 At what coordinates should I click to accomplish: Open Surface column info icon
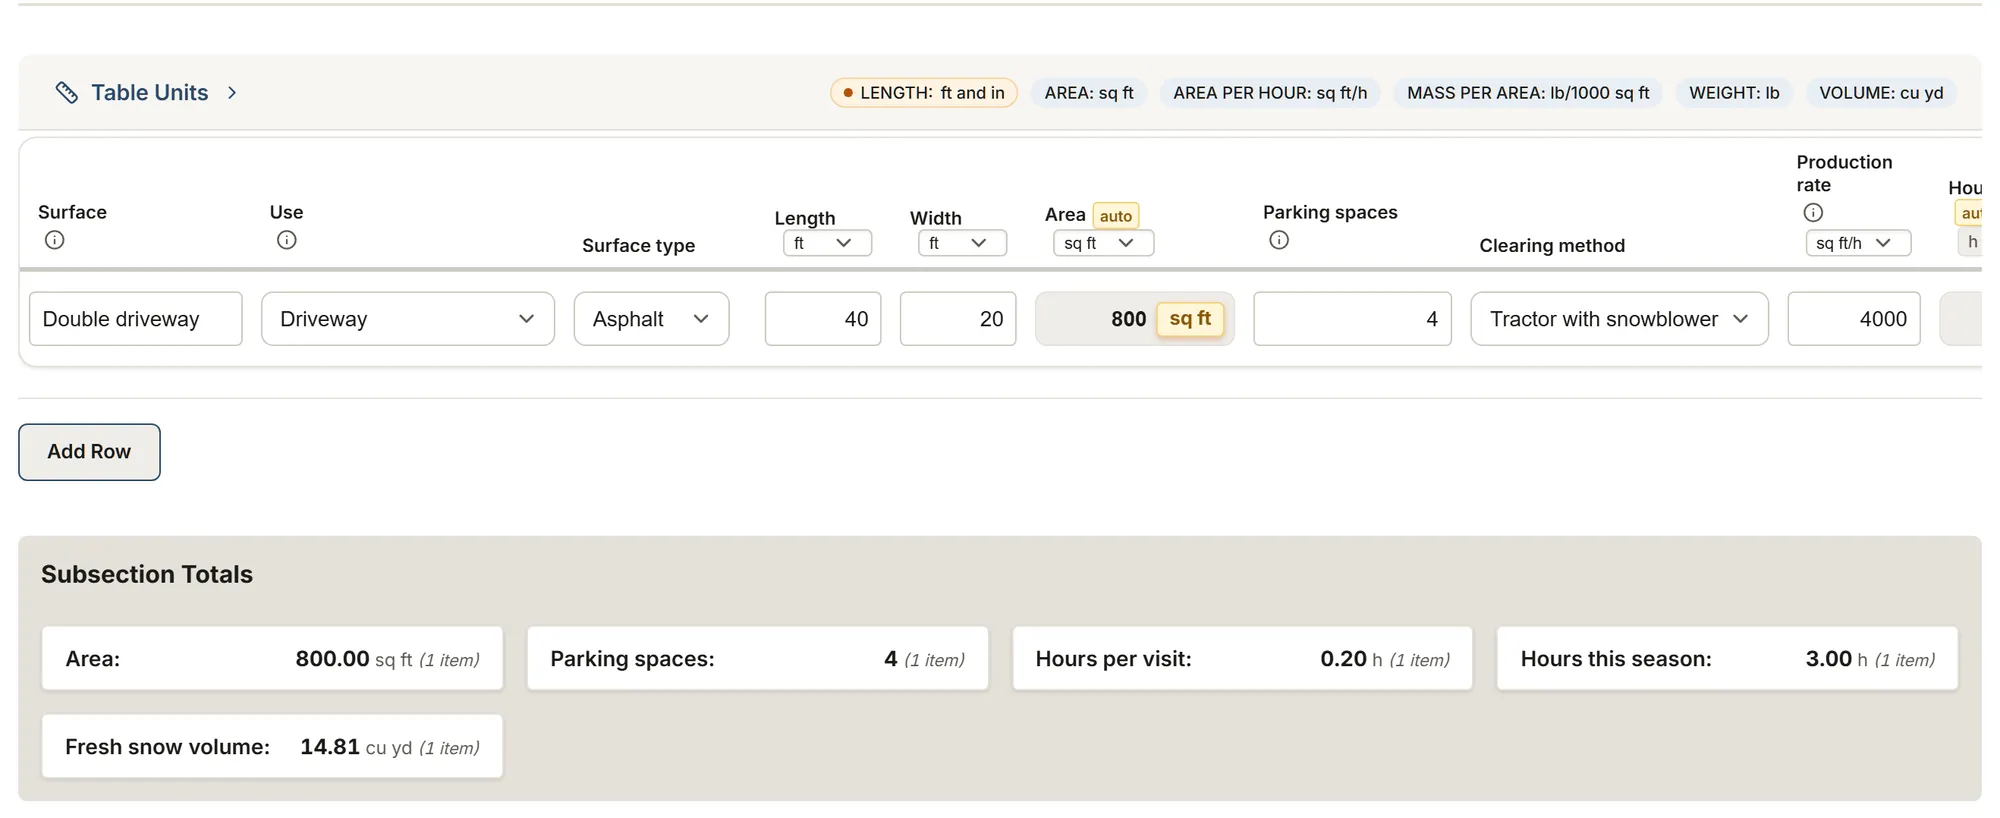55,240
